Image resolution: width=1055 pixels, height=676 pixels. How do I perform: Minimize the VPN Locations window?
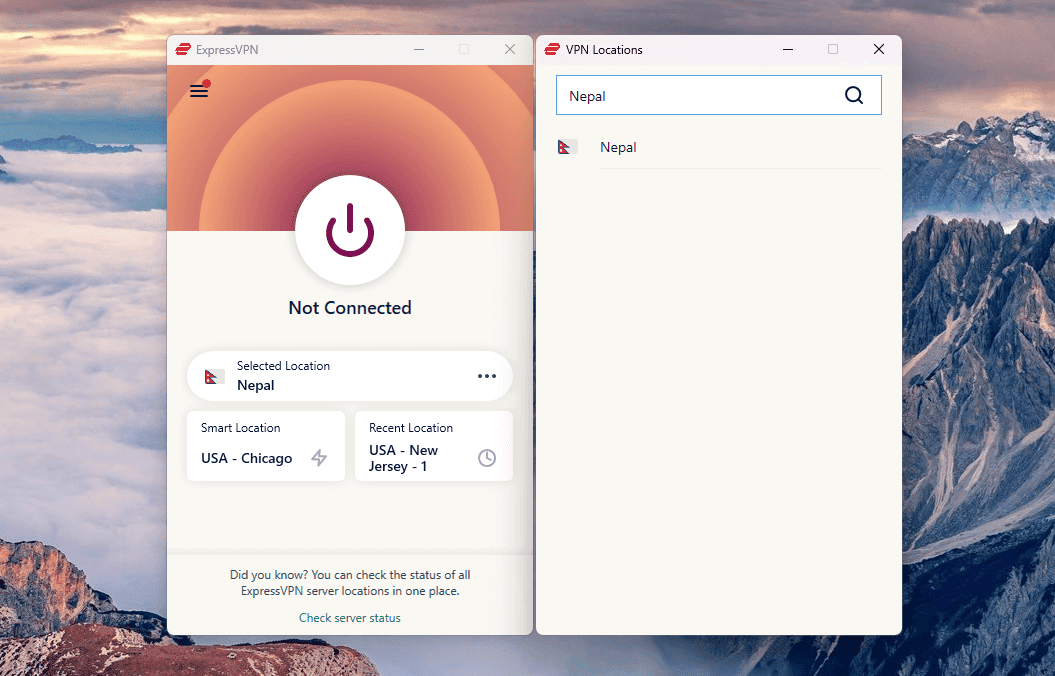click(788, 49)
